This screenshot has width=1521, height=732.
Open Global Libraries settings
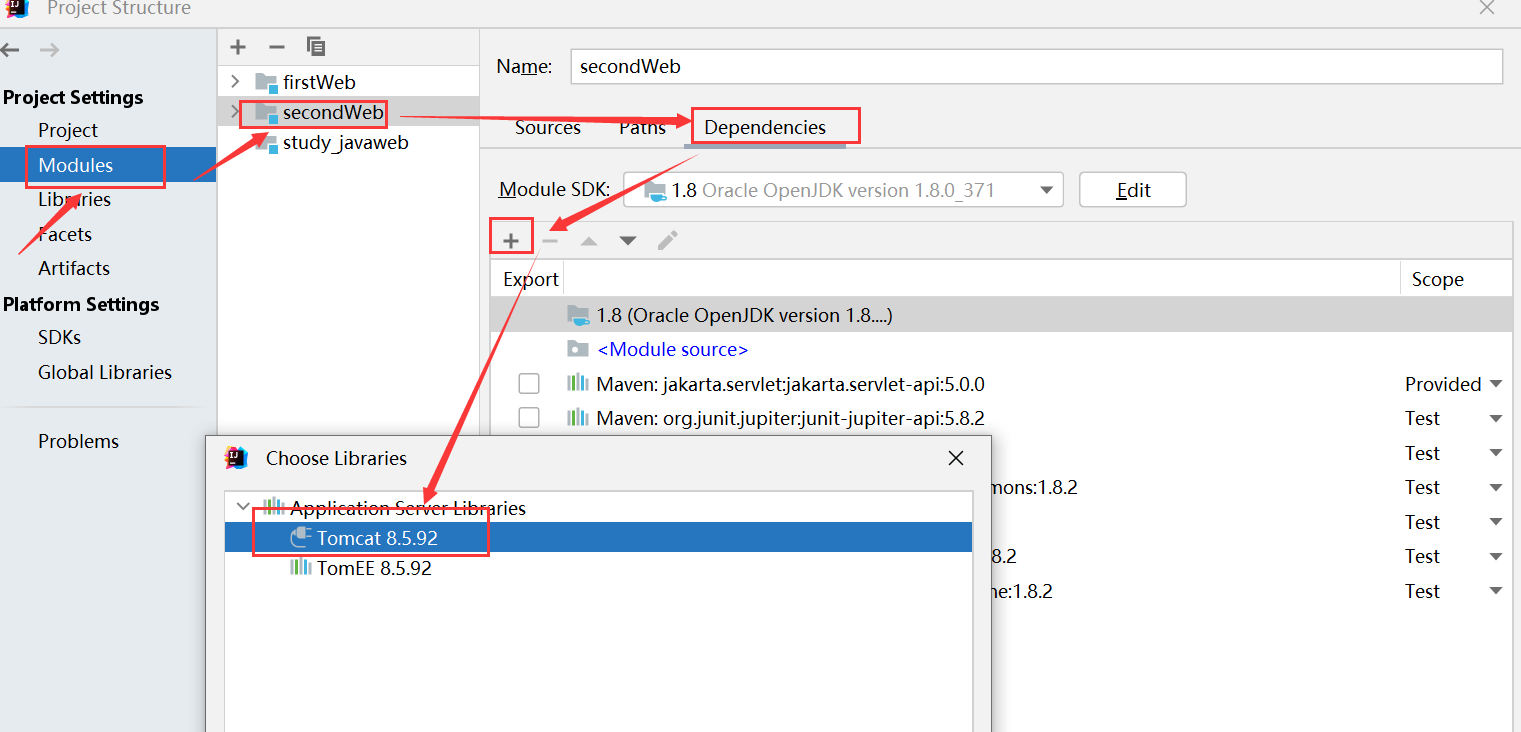pos(105,372)
